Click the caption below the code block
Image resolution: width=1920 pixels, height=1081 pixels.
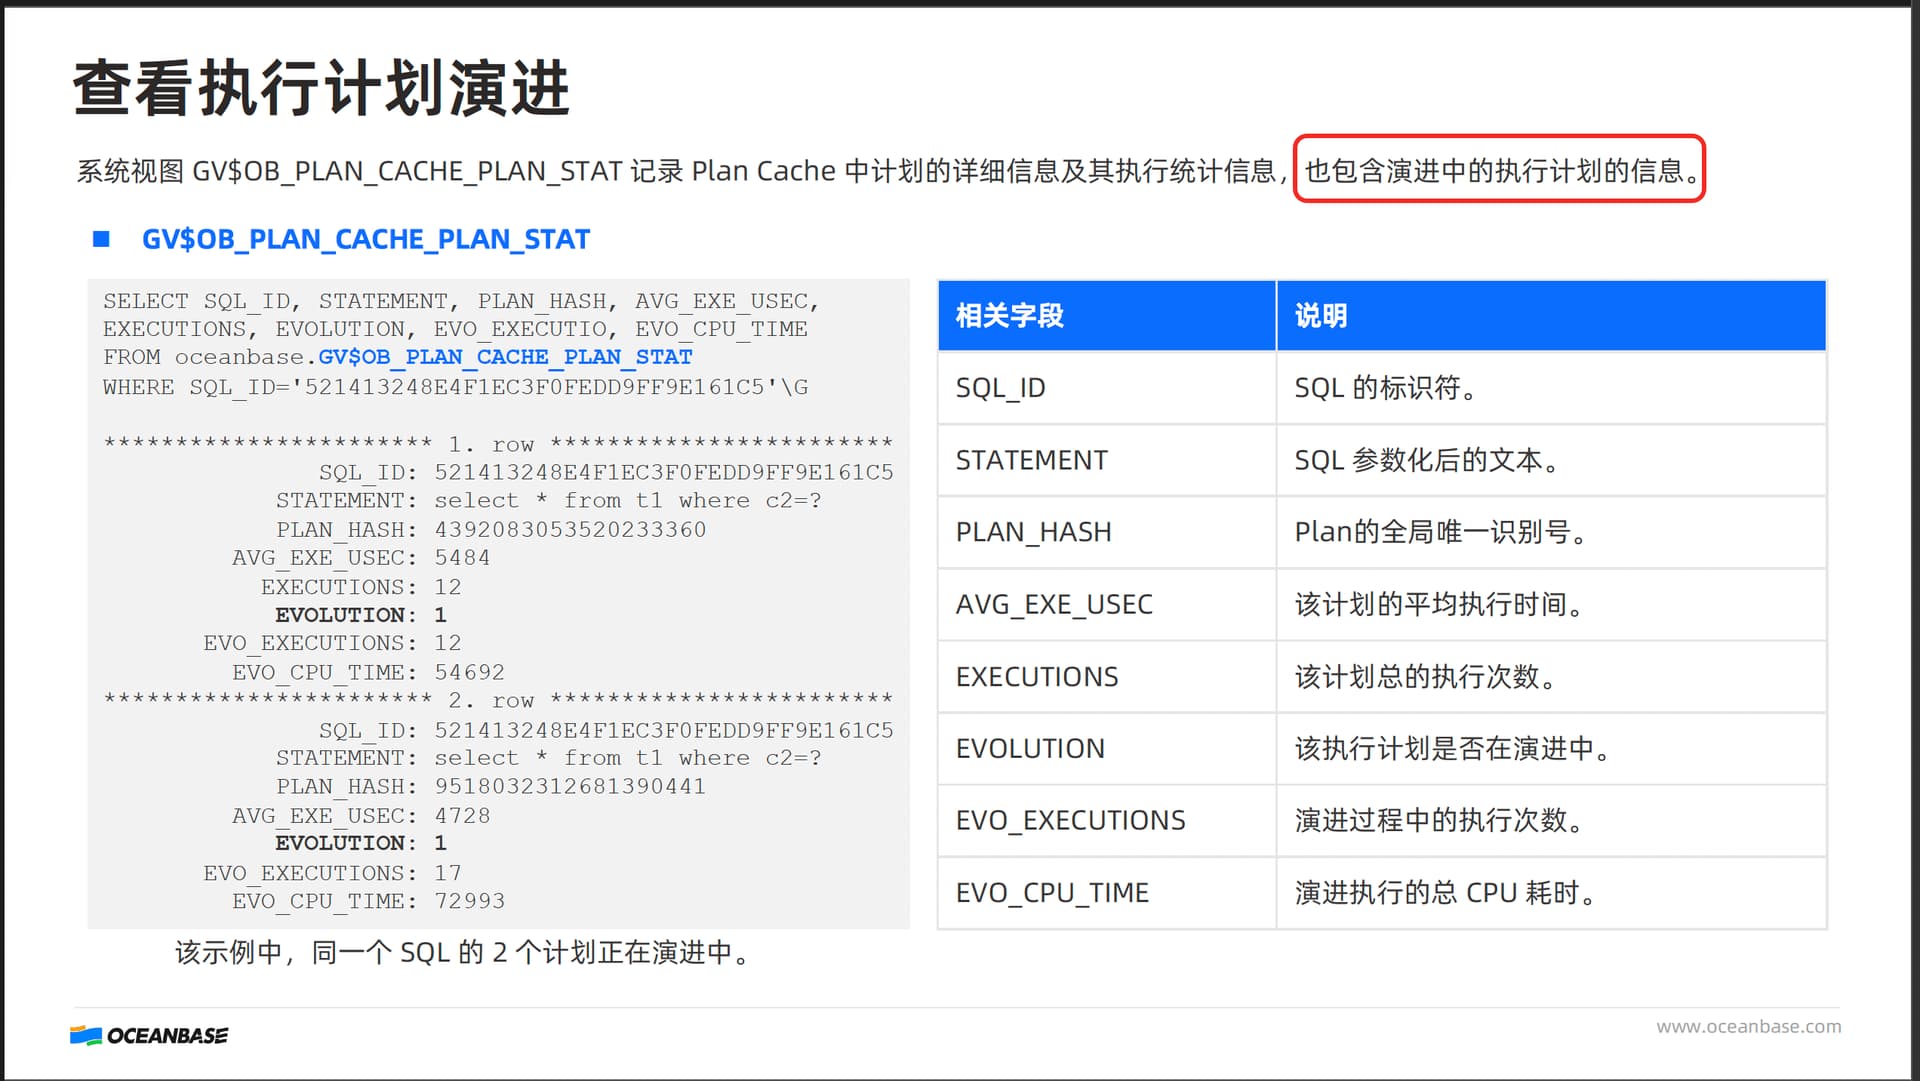(x=463, y=953)
